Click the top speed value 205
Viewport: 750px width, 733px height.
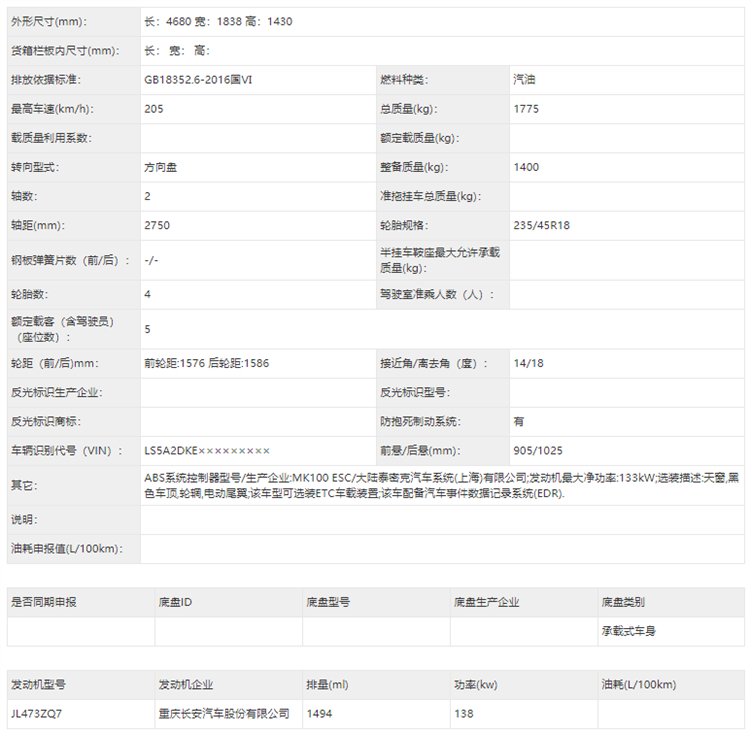point(154,109)
